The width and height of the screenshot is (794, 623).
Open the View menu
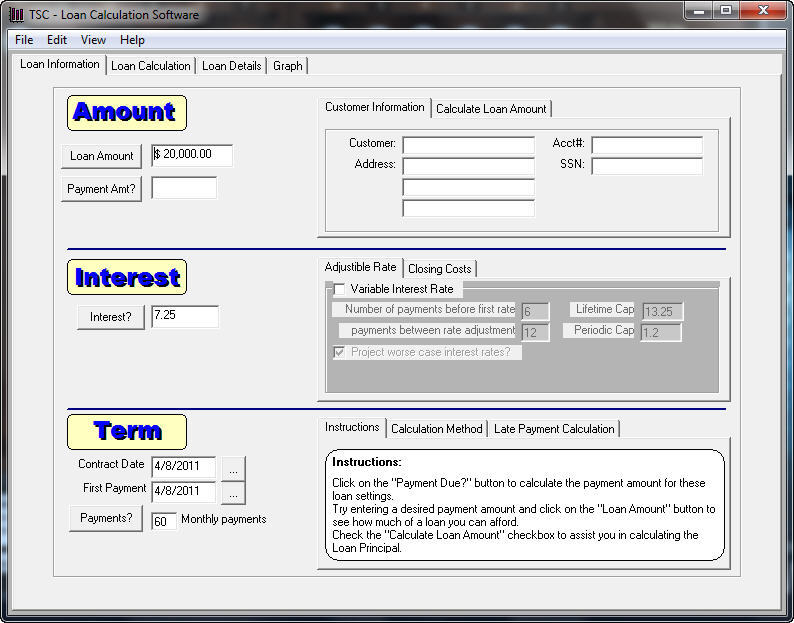93,40
